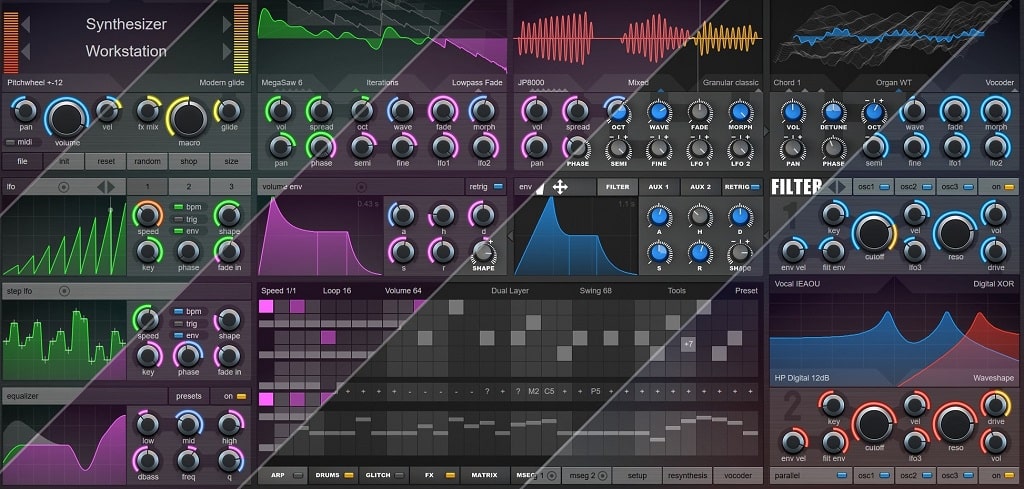Click filter 2 reso knob
The height and width of the screenshot is (489, 1024).
coord(955,424)
